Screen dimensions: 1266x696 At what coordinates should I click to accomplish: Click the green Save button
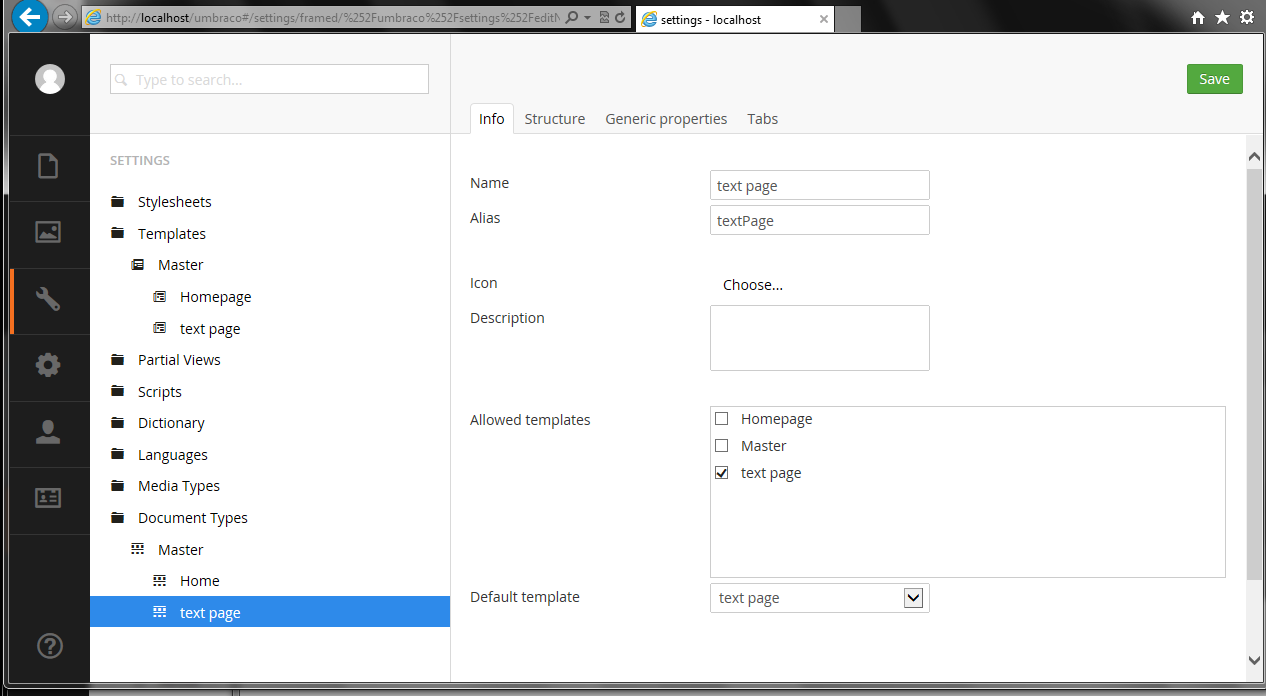(x=1215, y=79)
